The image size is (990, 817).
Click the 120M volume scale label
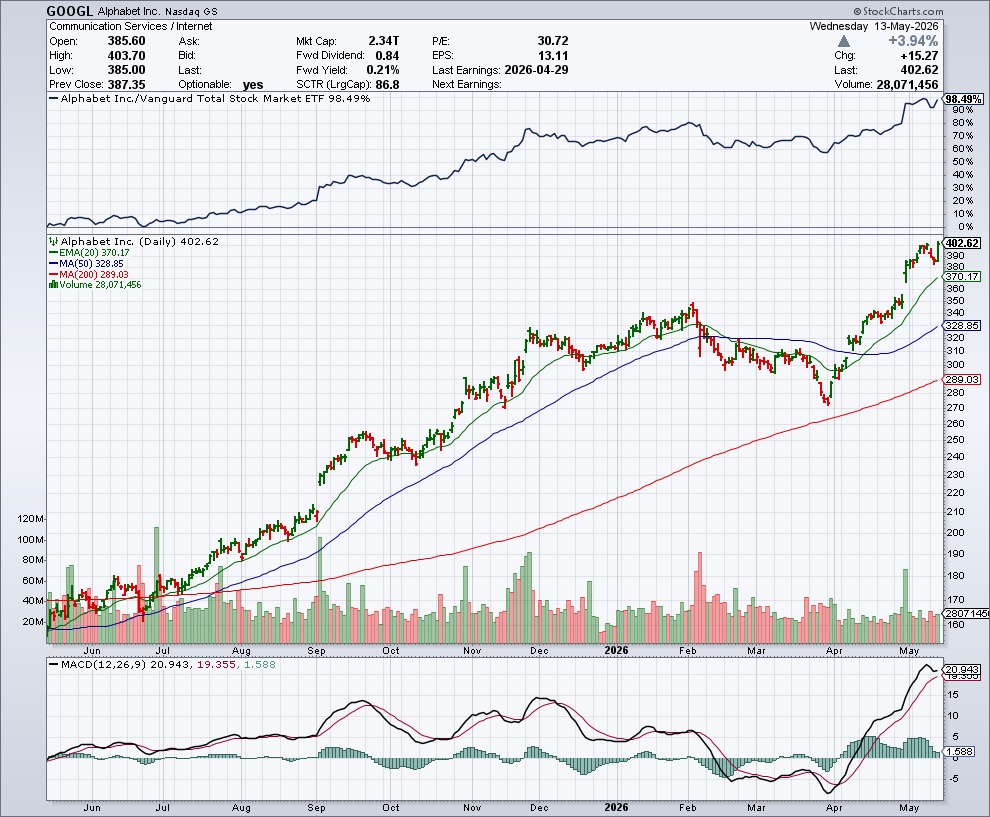click(x=32, y=519)
